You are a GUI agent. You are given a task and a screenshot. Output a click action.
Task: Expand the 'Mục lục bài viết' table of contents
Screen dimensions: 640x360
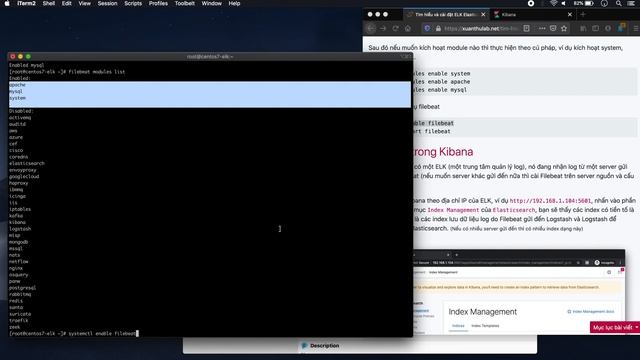click(615, 327)
